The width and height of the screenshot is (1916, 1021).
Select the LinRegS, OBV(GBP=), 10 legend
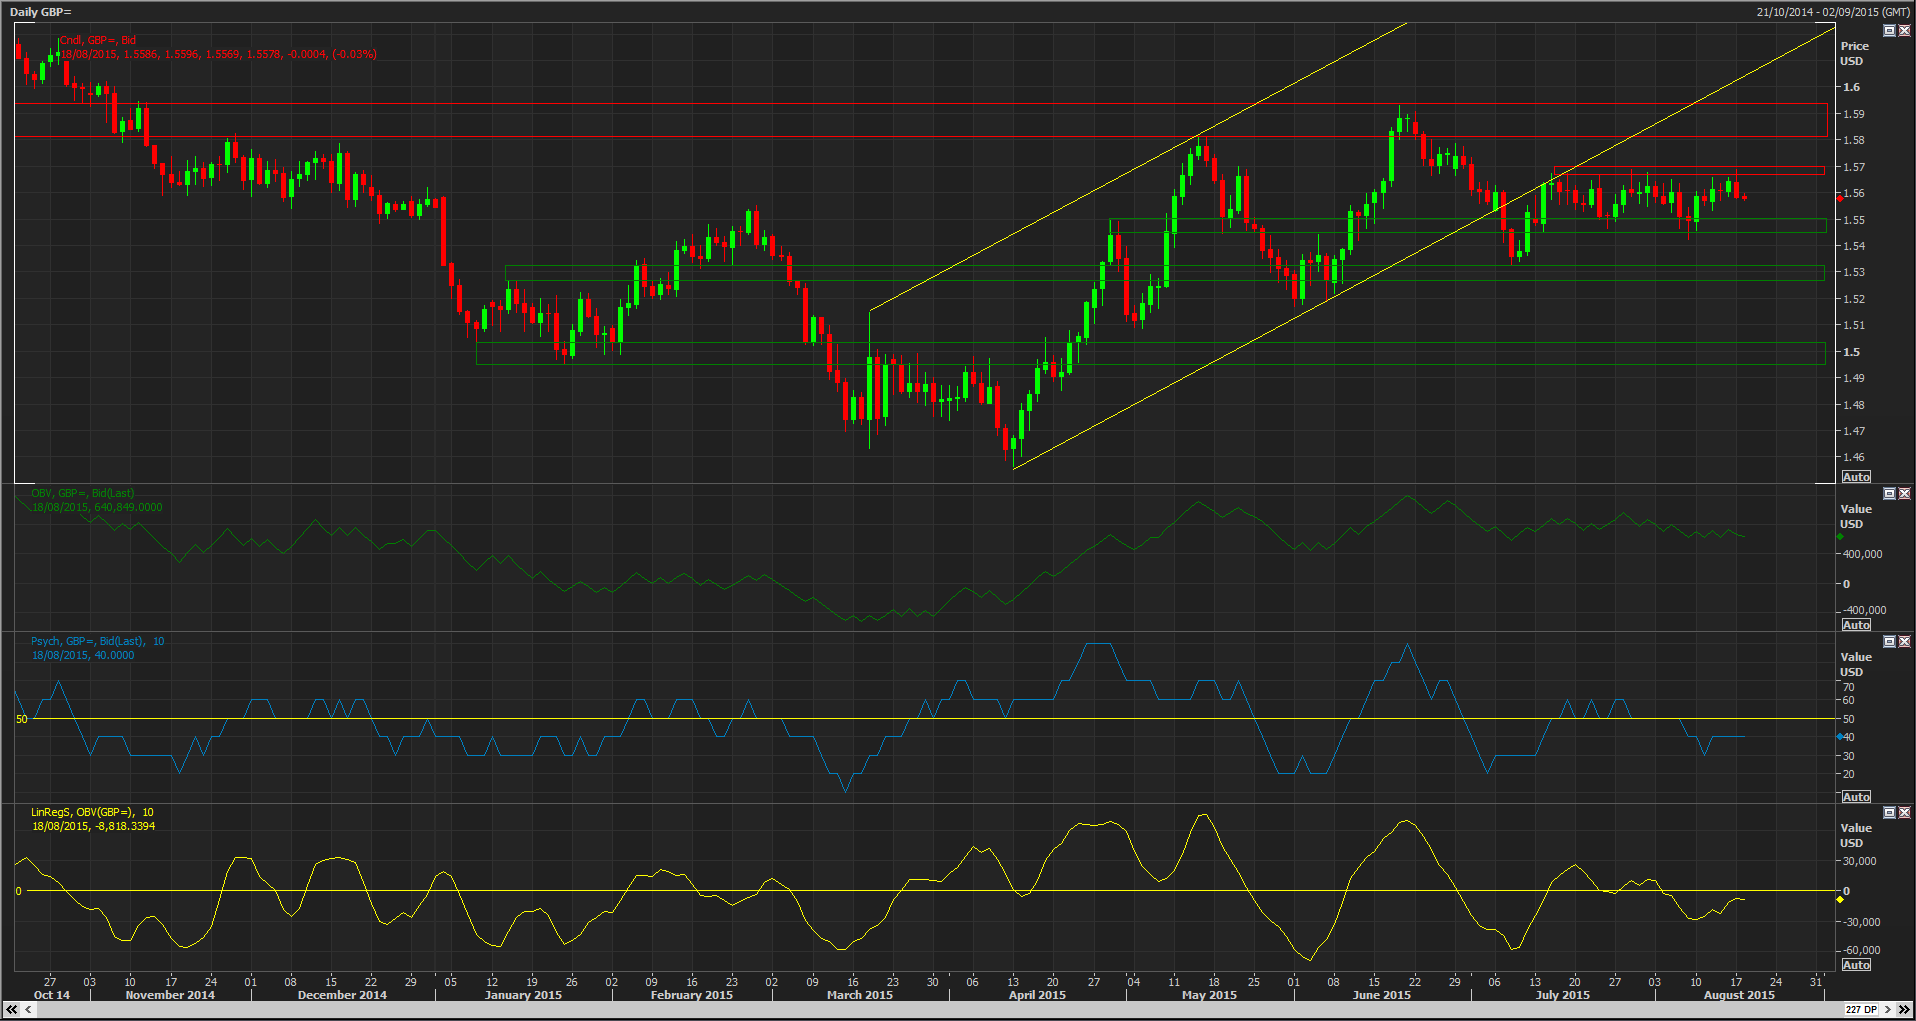(92, 812)
